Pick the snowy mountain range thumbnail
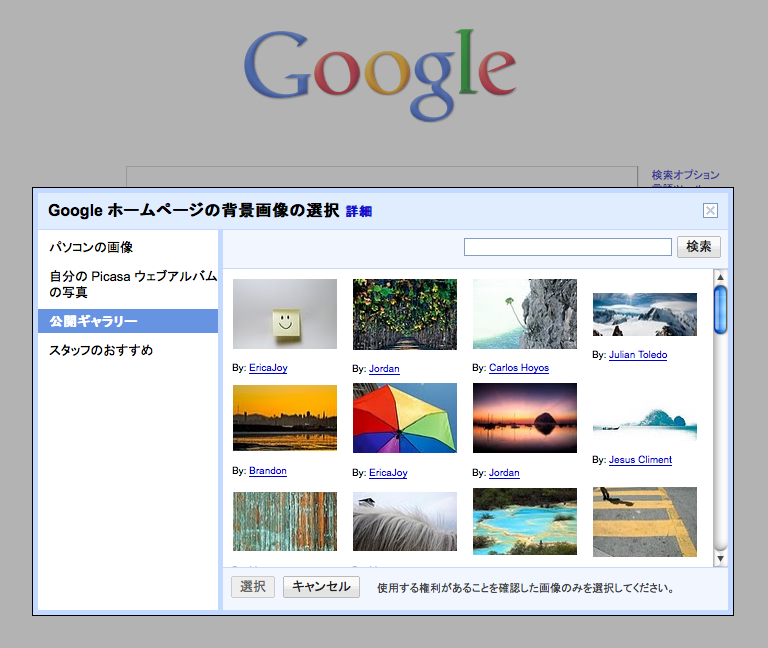This screenshot has width=768, height=648. (645, 314)
